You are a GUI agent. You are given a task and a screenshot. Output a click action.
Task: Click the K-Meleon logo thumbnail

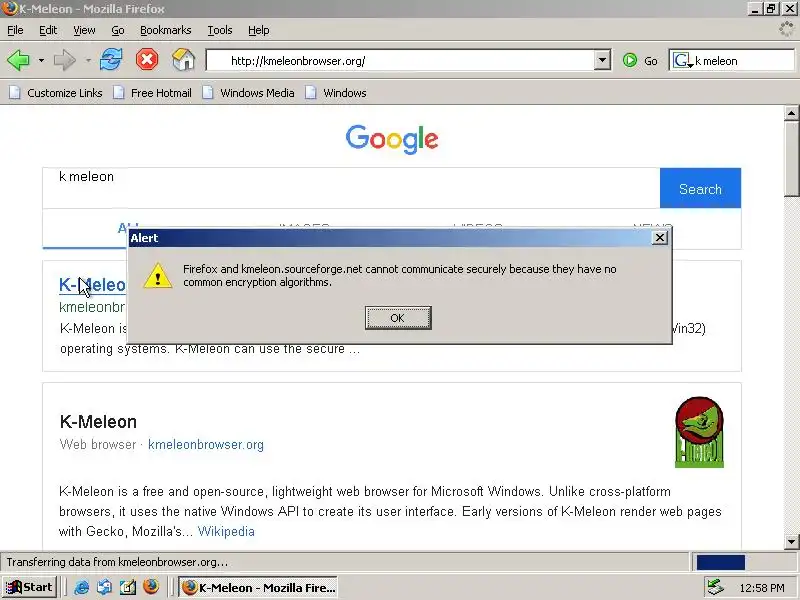point(699,432)
